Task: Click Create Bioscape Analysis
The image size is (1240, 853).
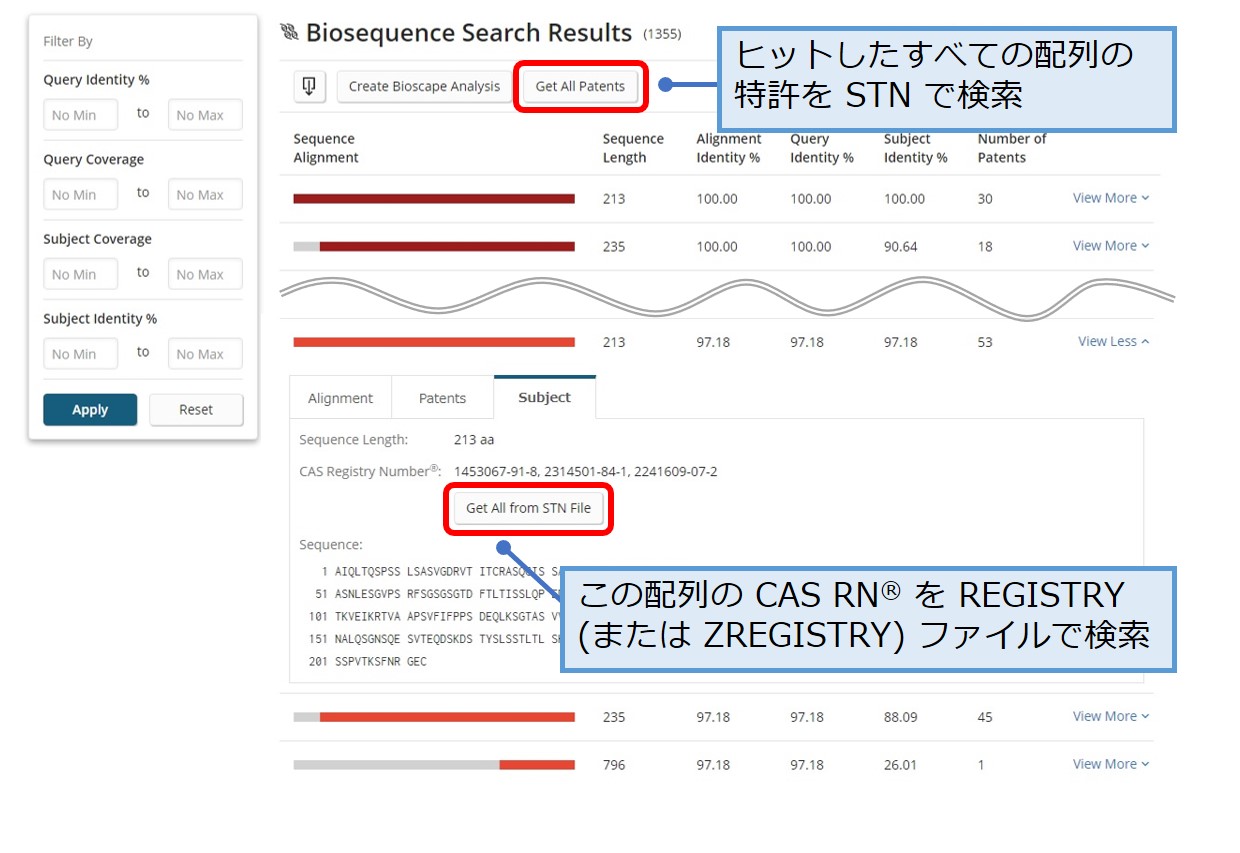Action: [424, 86]
